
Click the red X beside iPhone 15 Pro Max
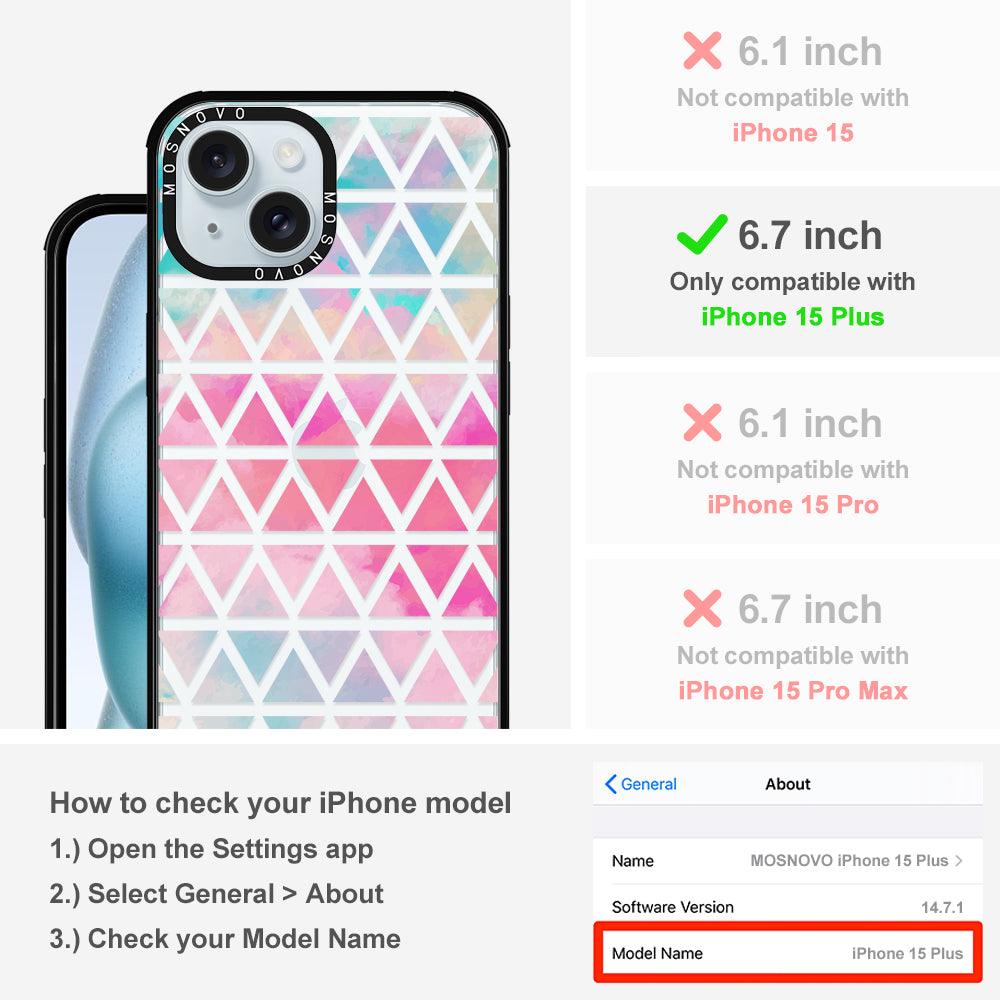point(702,608)
